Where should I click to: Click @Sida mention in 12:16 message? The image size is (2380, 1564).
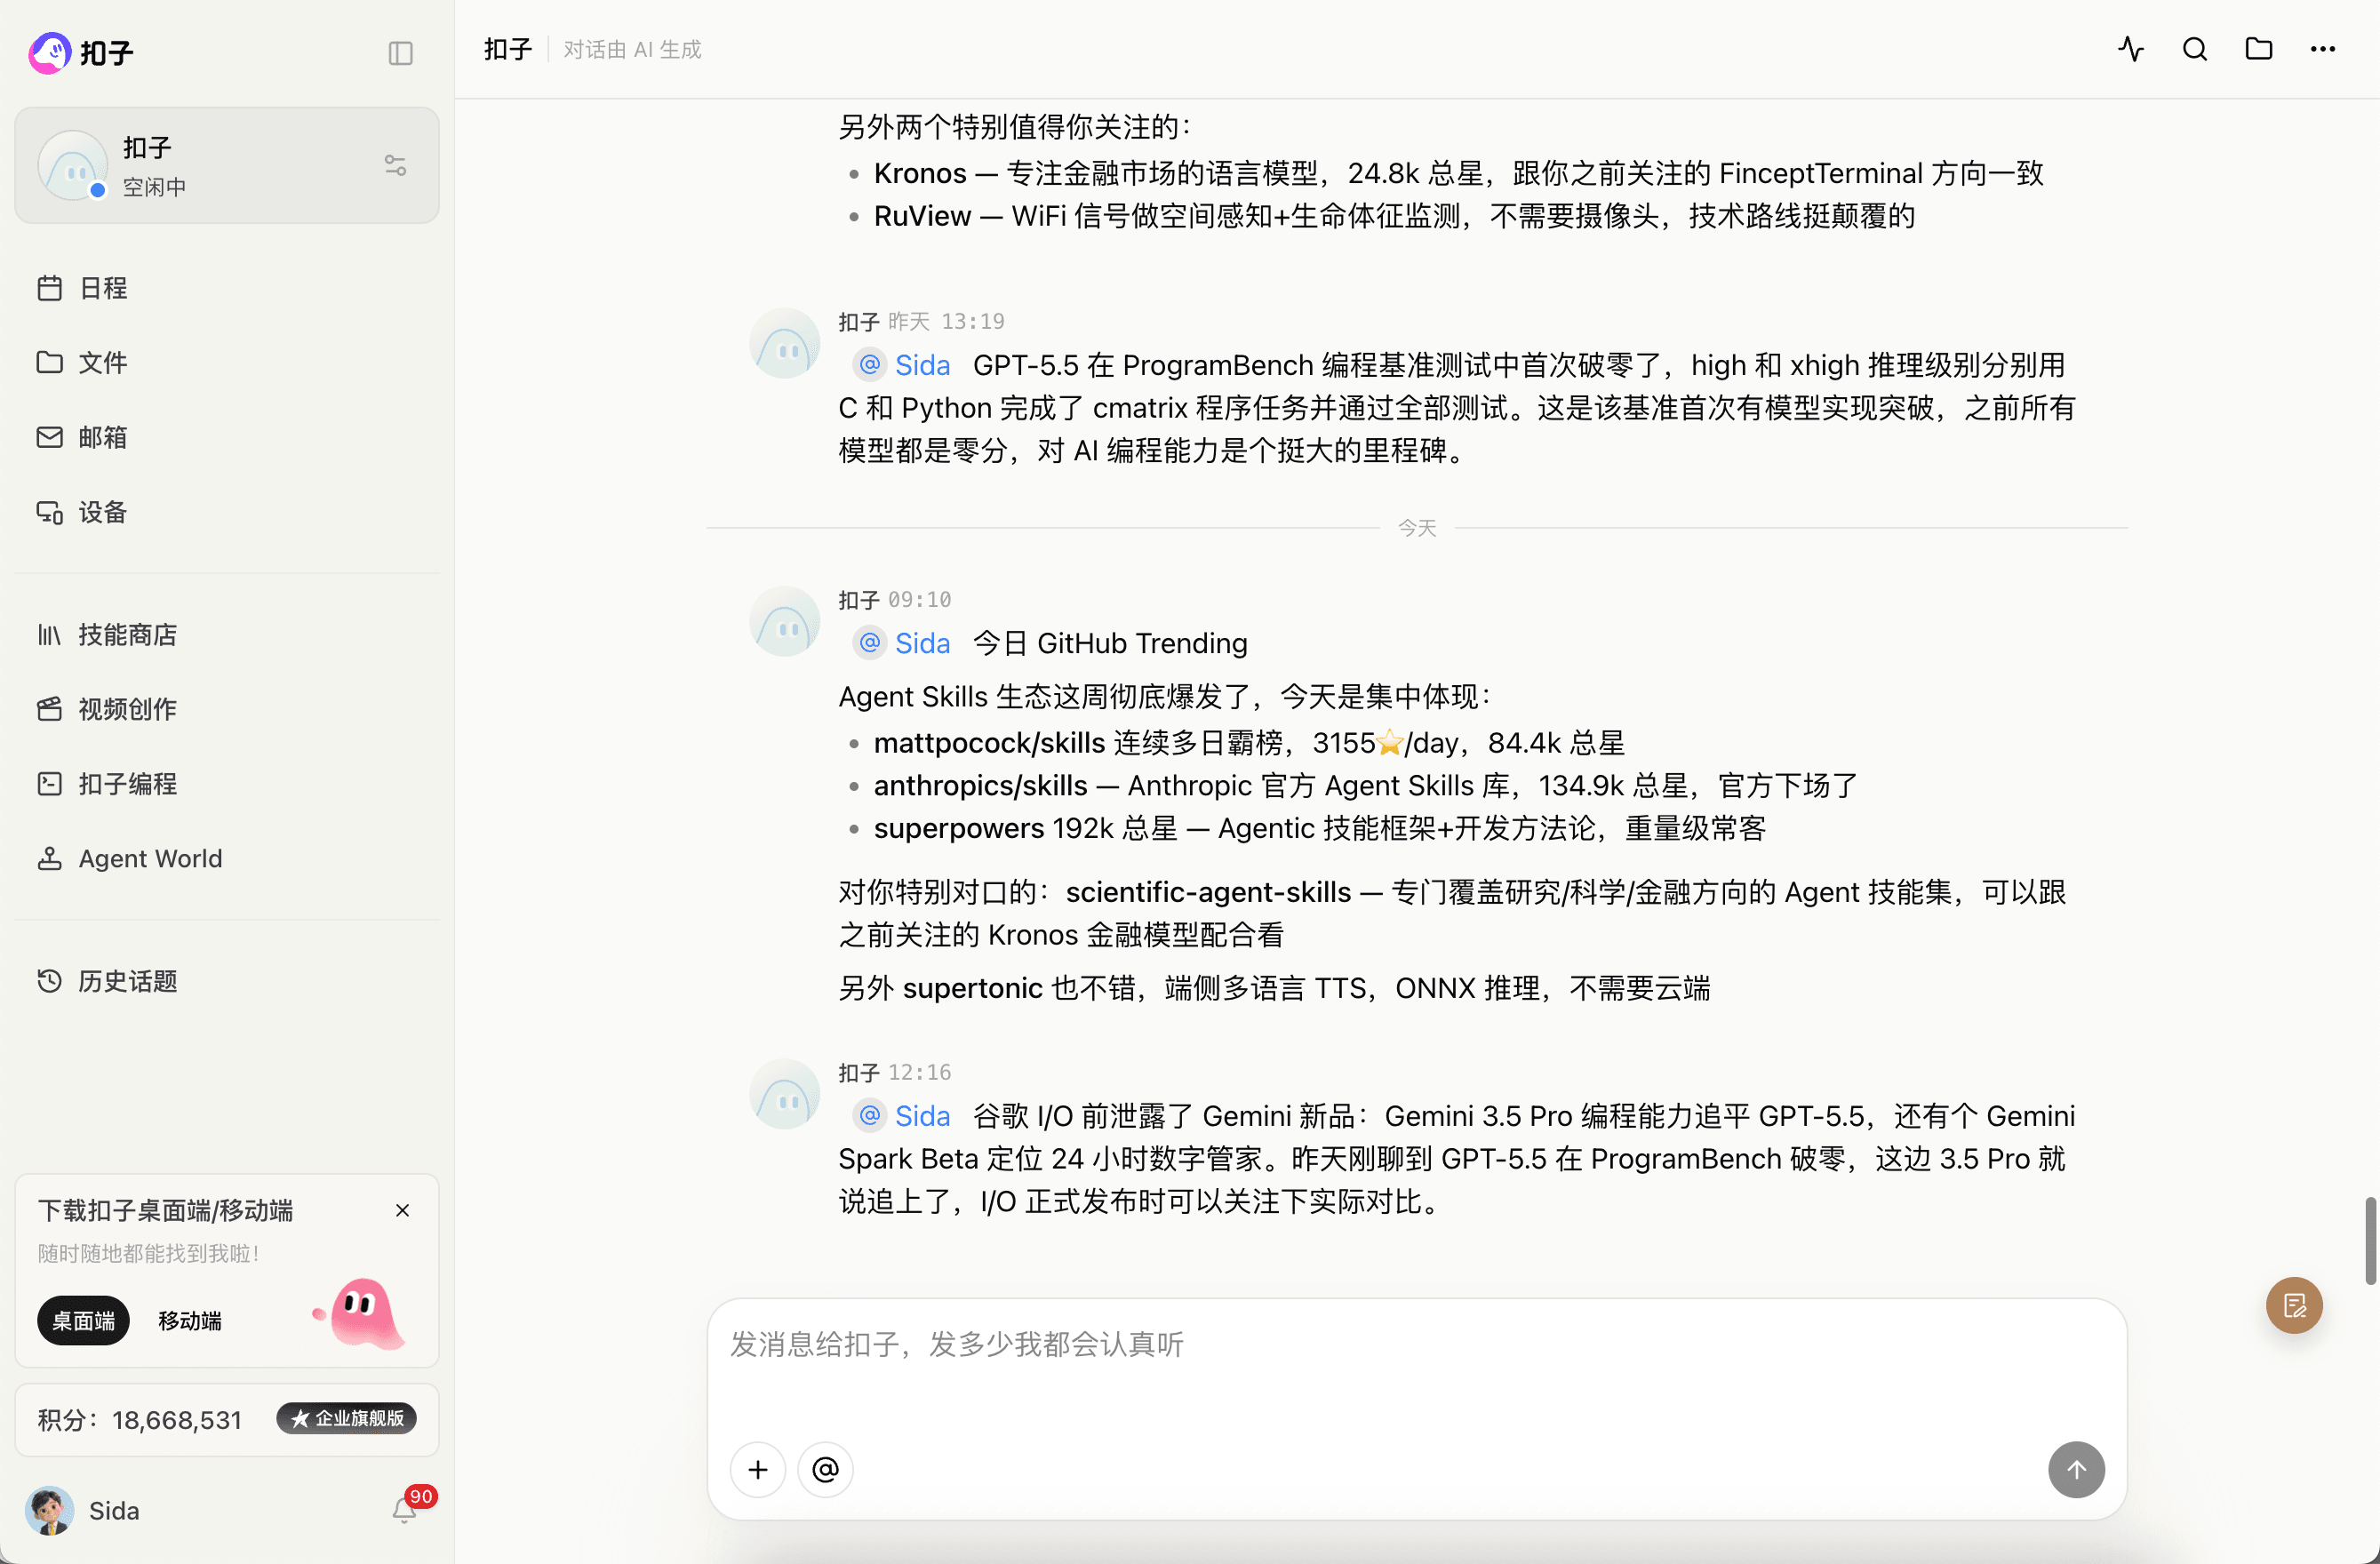(x=904, y=1115)
